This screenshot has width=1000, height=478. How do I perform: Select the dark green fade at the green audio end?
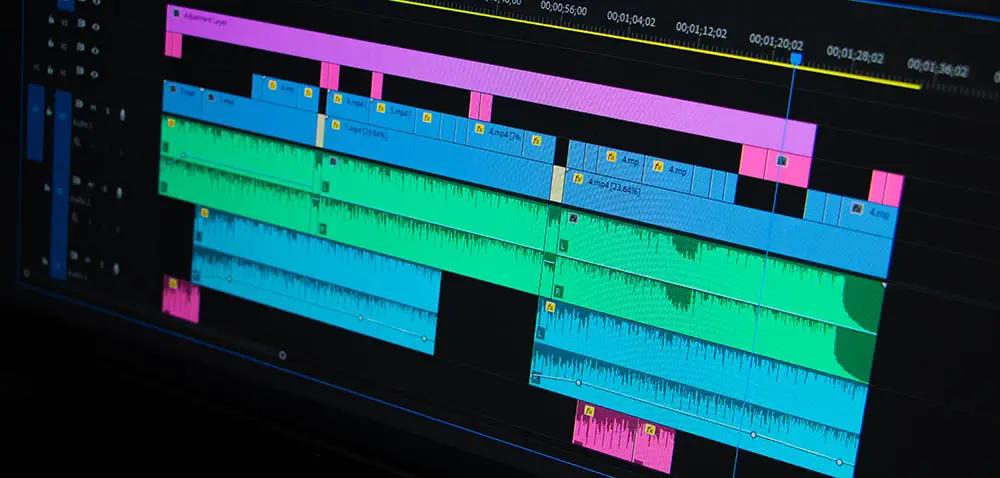[x=860, y=326]
